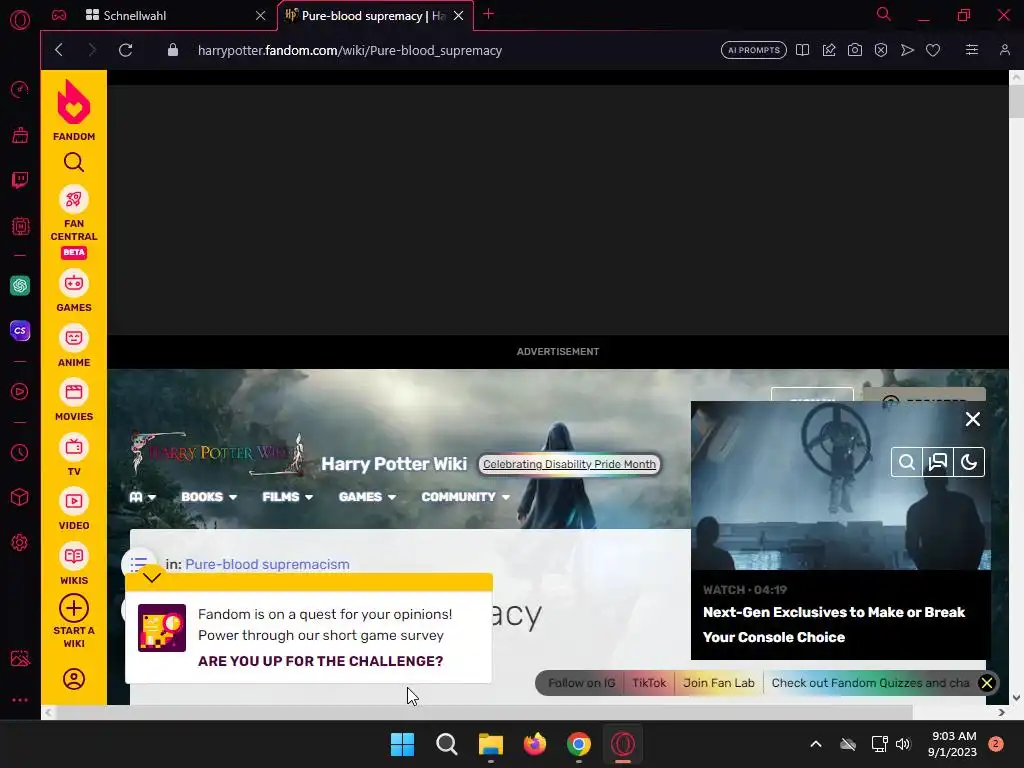The image size is (1024, 768).
Task: Toggle the ad blocker shield icon
Action: (881, 50)
